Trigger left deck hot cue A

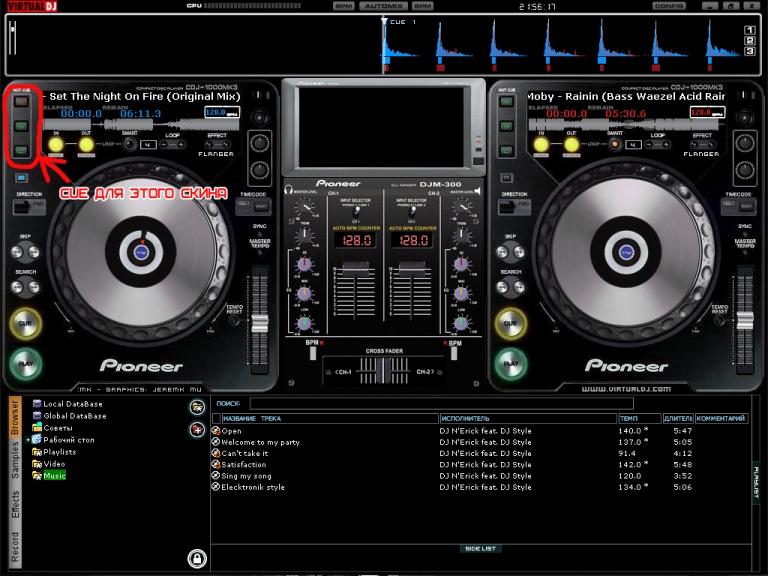pos(21,101)
